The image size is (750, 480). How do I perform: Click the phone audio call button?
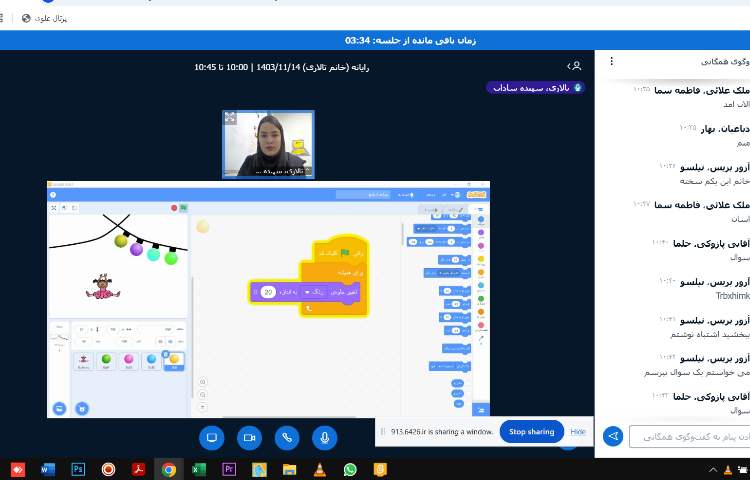[x=287, y=437]
